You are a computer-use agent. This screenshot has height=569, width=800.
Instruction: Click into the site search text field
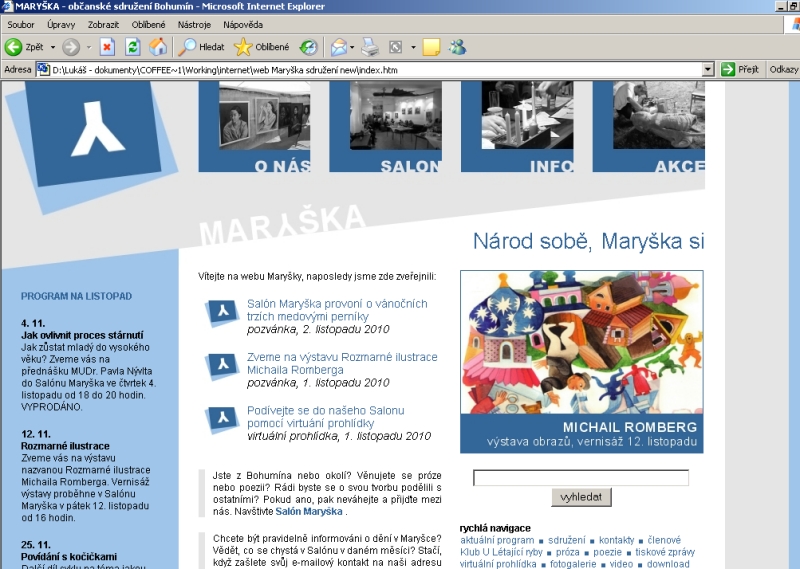(581, 478)
